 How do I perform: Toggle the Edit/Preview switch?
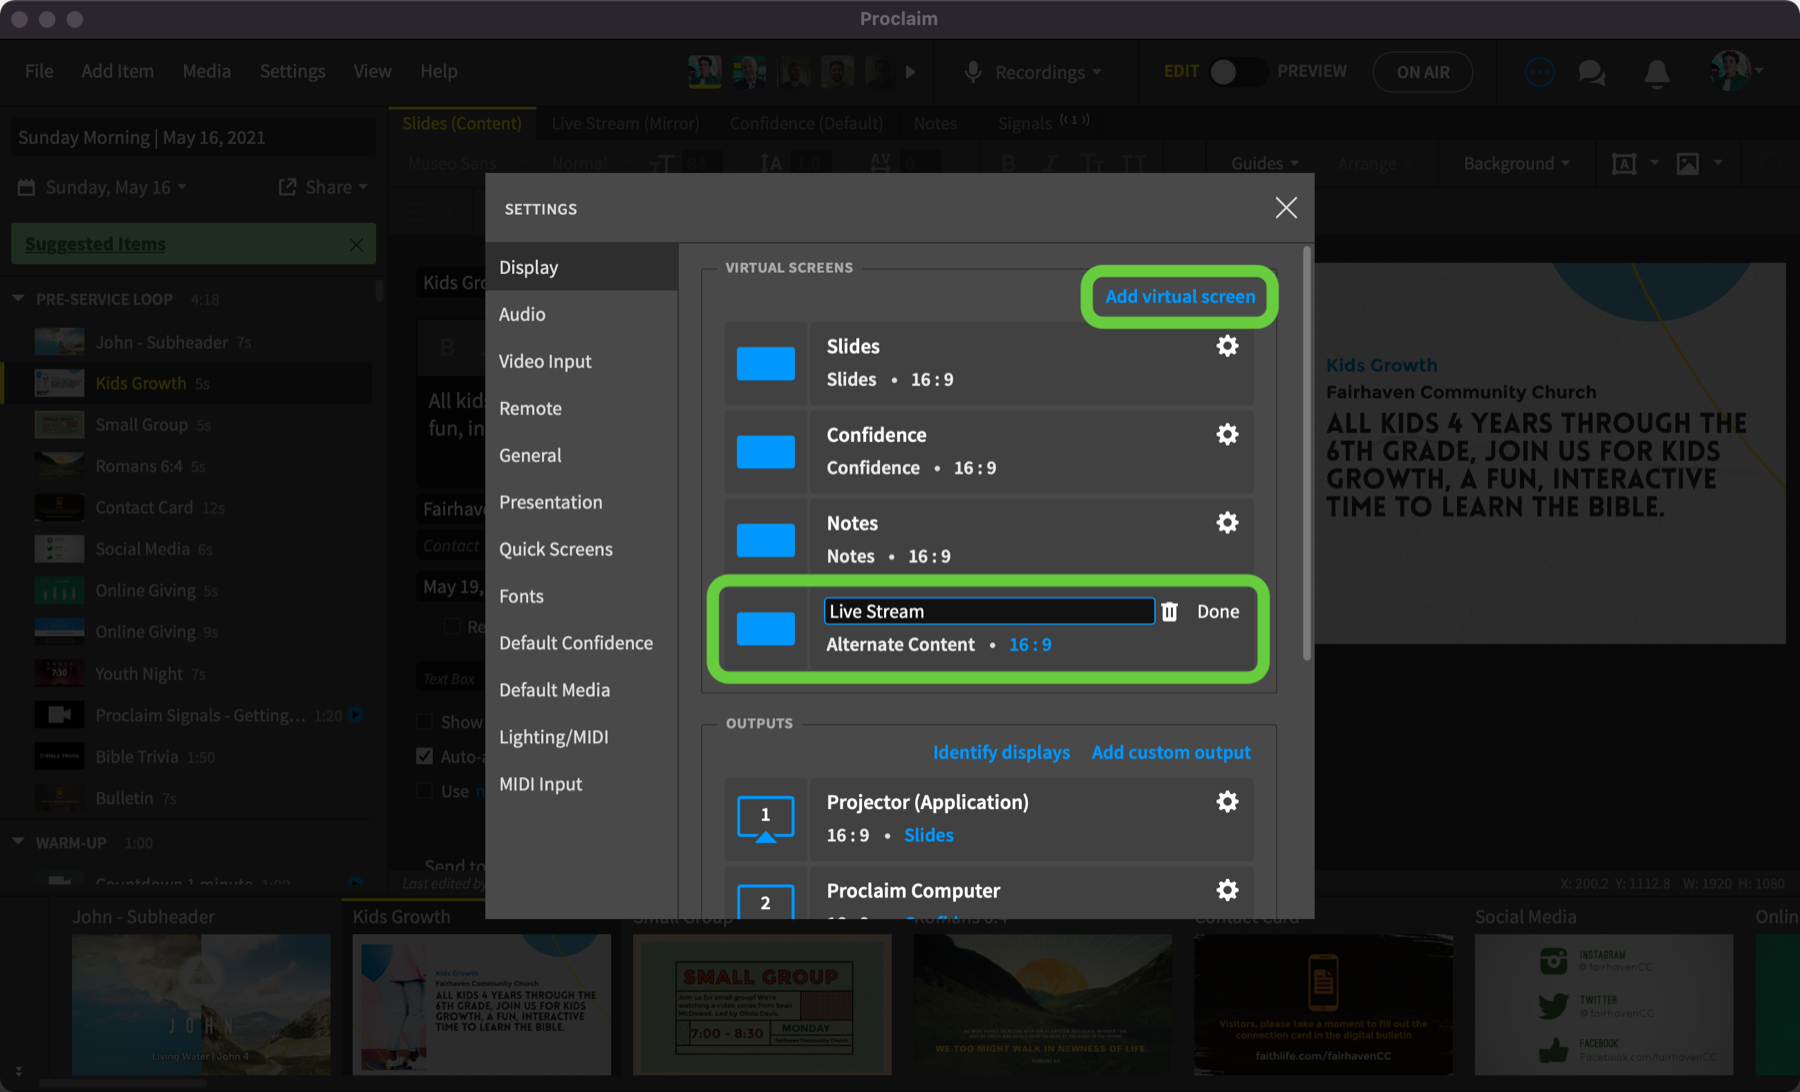click(1235, 72)
